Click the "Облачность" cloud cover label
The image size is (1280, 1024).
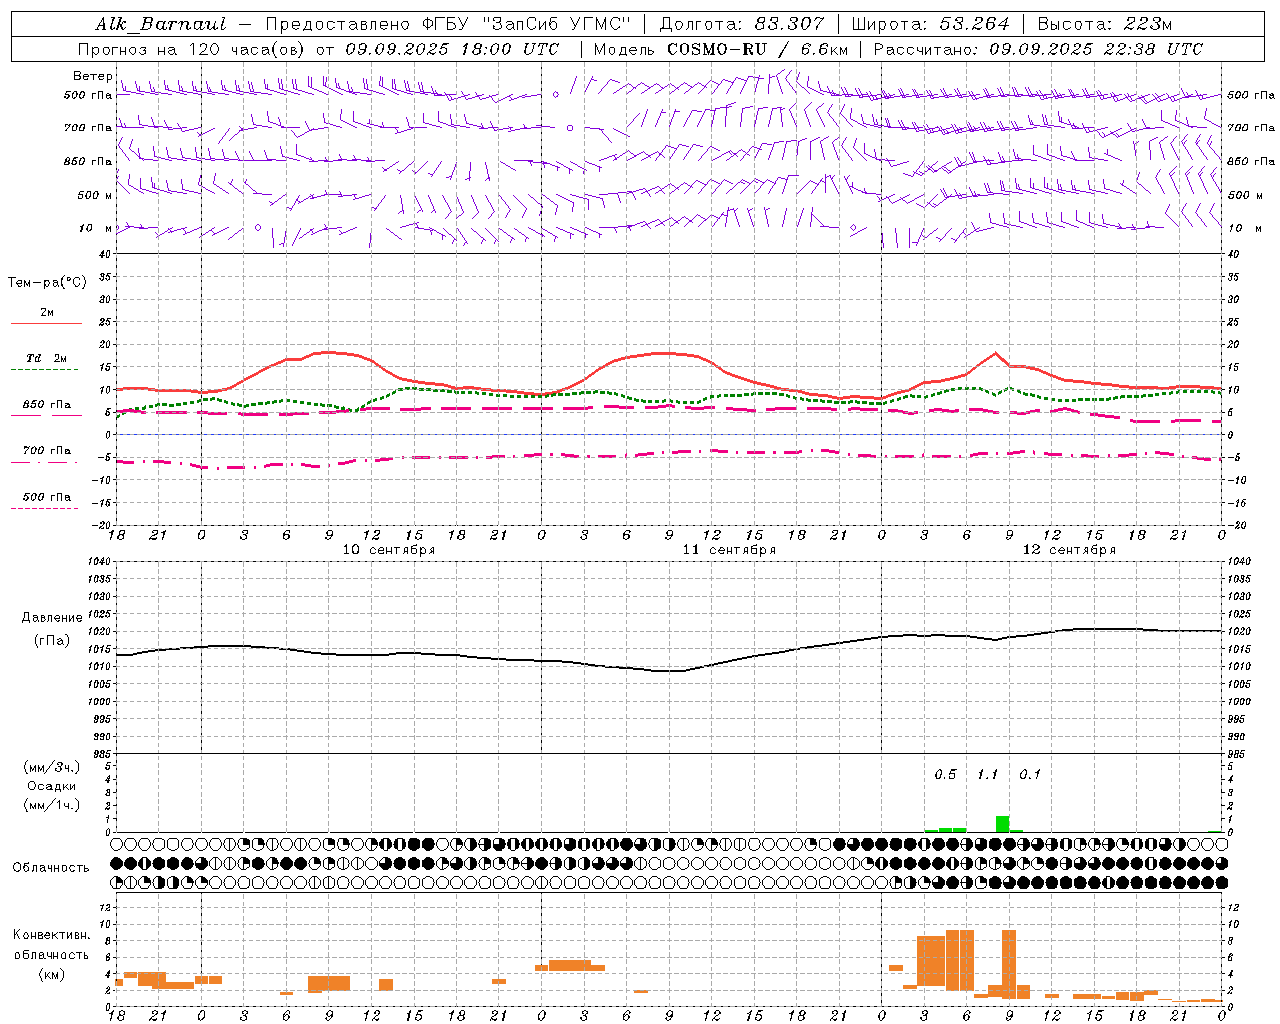tap(51, 867)
